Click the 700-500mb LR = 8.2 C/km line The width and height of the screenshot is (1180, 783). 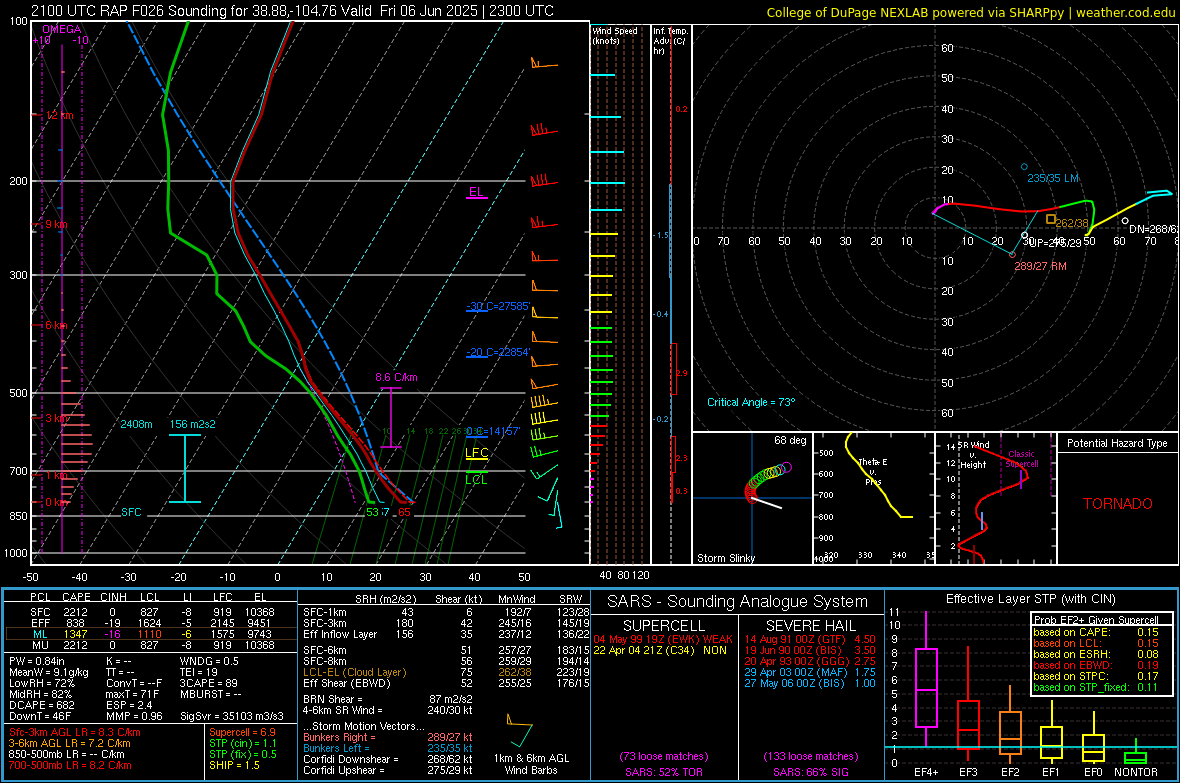point(70,765)
